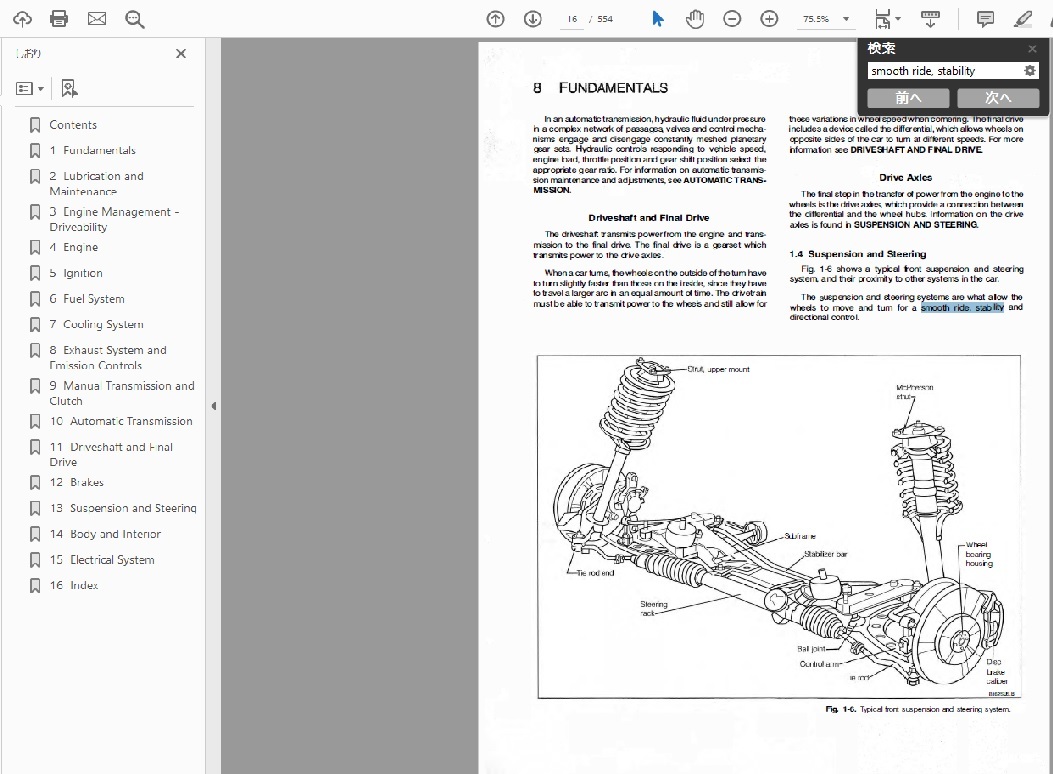Image resolution: width=1053 pixels, height=774 pixels.
Task: Select 15 Electrical System bookmark
Action: click(x=102, y=560)
